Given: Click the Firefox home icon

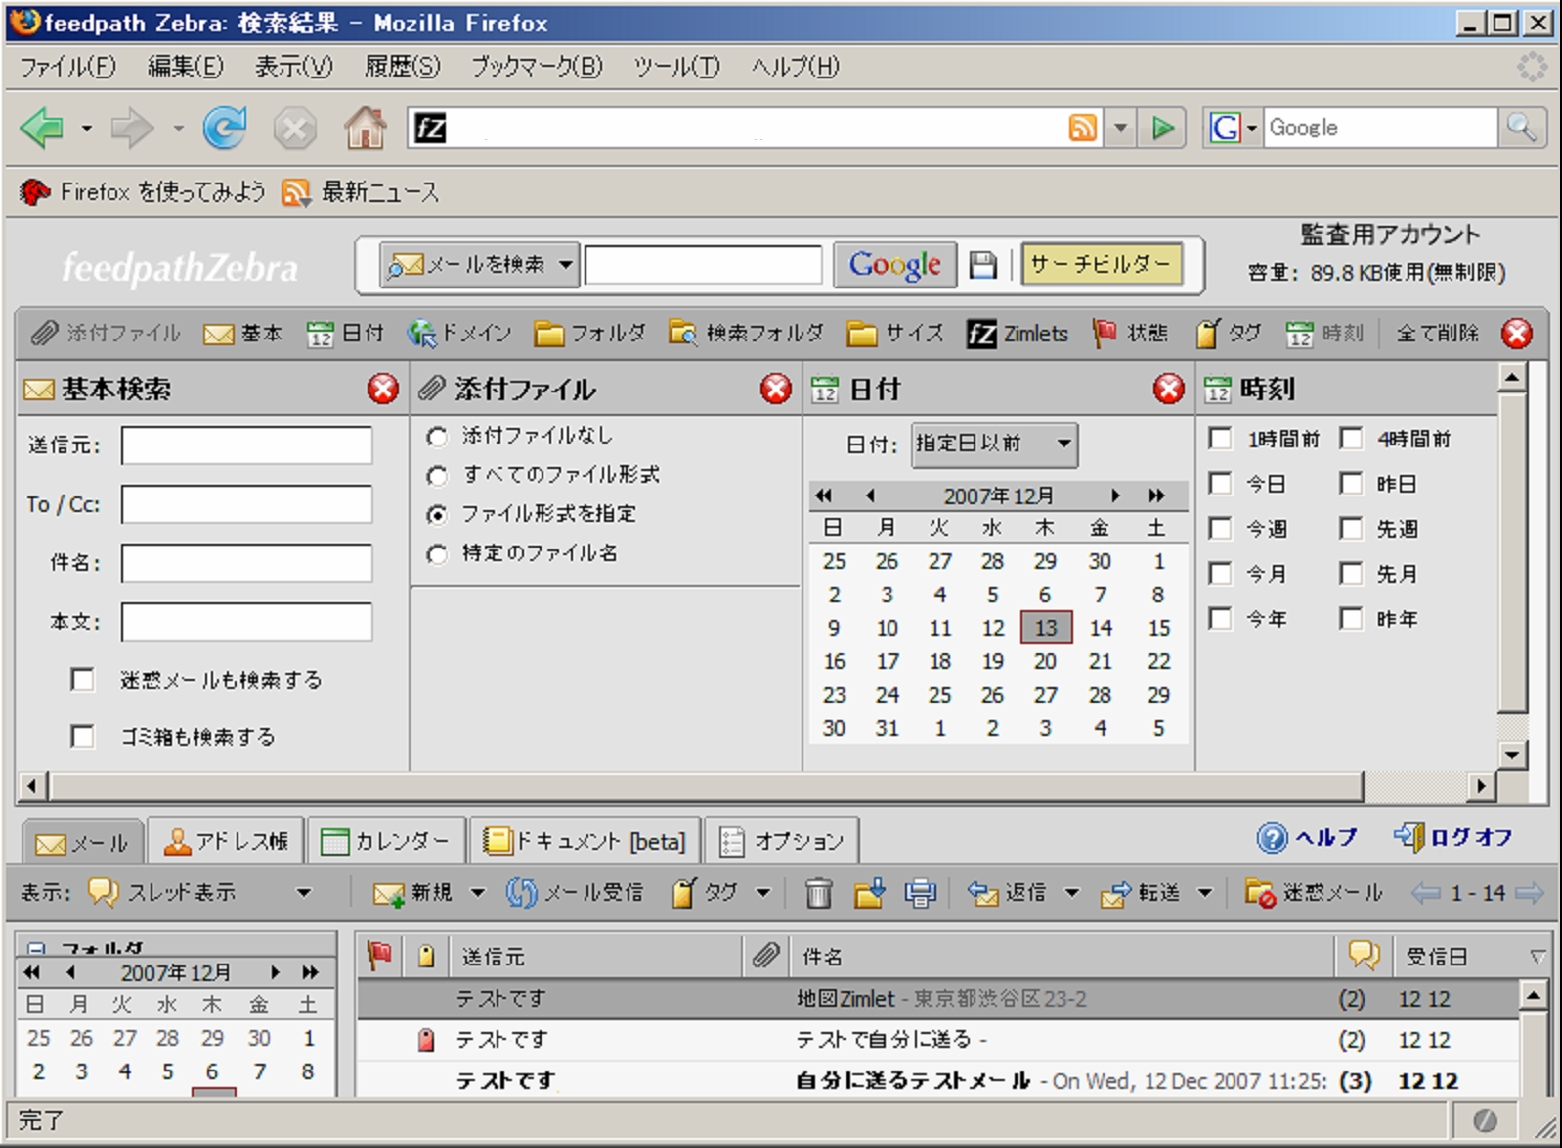Looking at the screenshot, I should click(x=365, y=128).
